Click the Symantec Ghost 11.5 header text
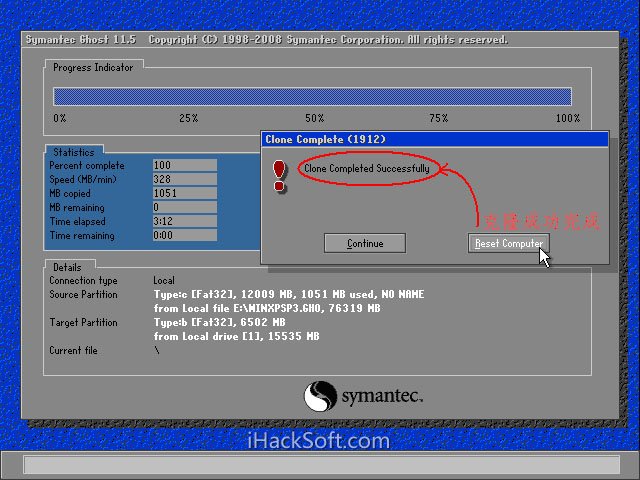The width and height of the screenshot is (640, 480). [x=82, y=40]
